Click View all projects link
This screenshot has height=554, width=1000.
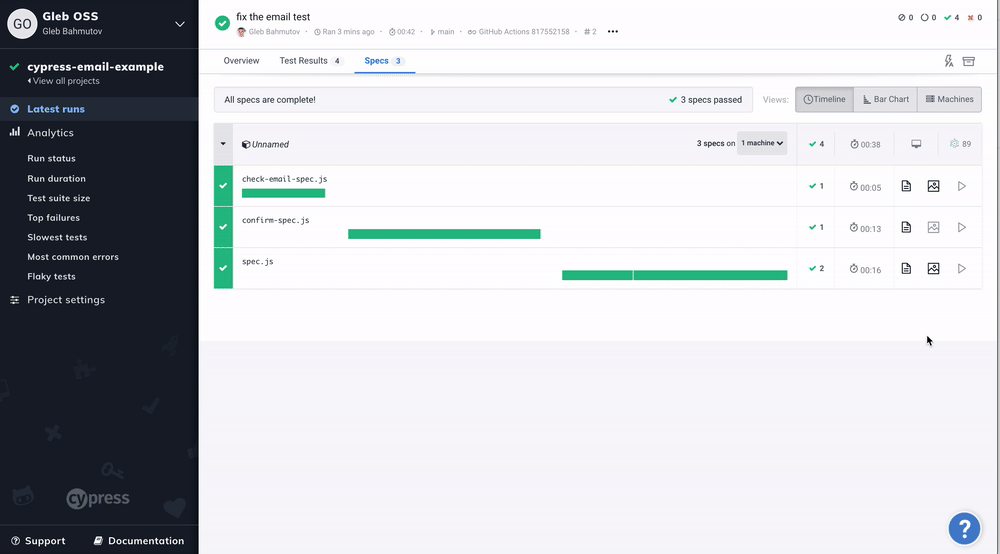coord(64,81)
